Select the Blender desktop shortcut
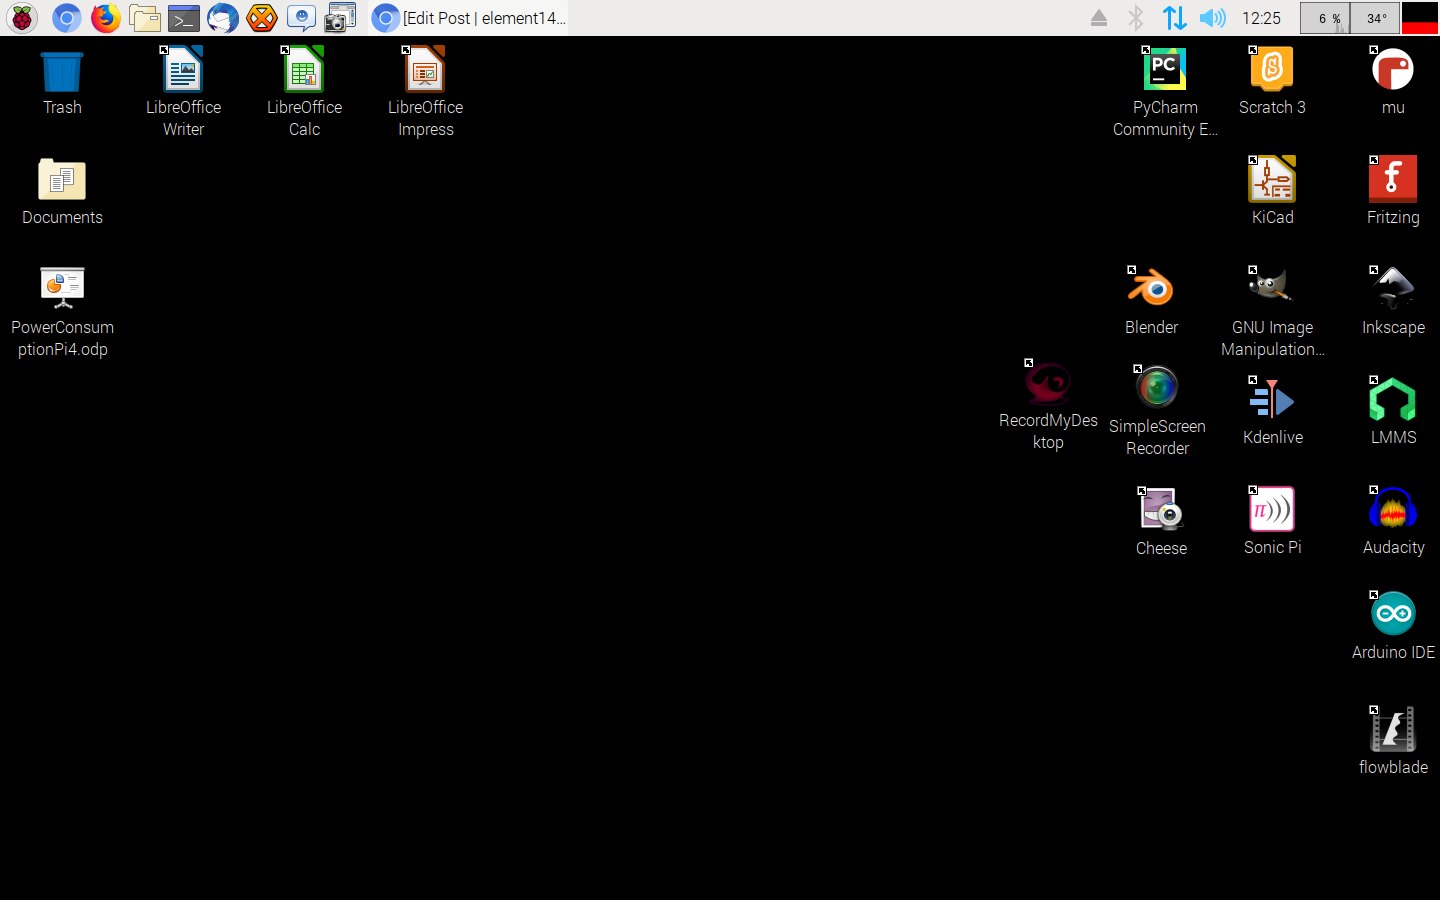This screenshot has height=900, width=1440. [x=1151, y=302]
